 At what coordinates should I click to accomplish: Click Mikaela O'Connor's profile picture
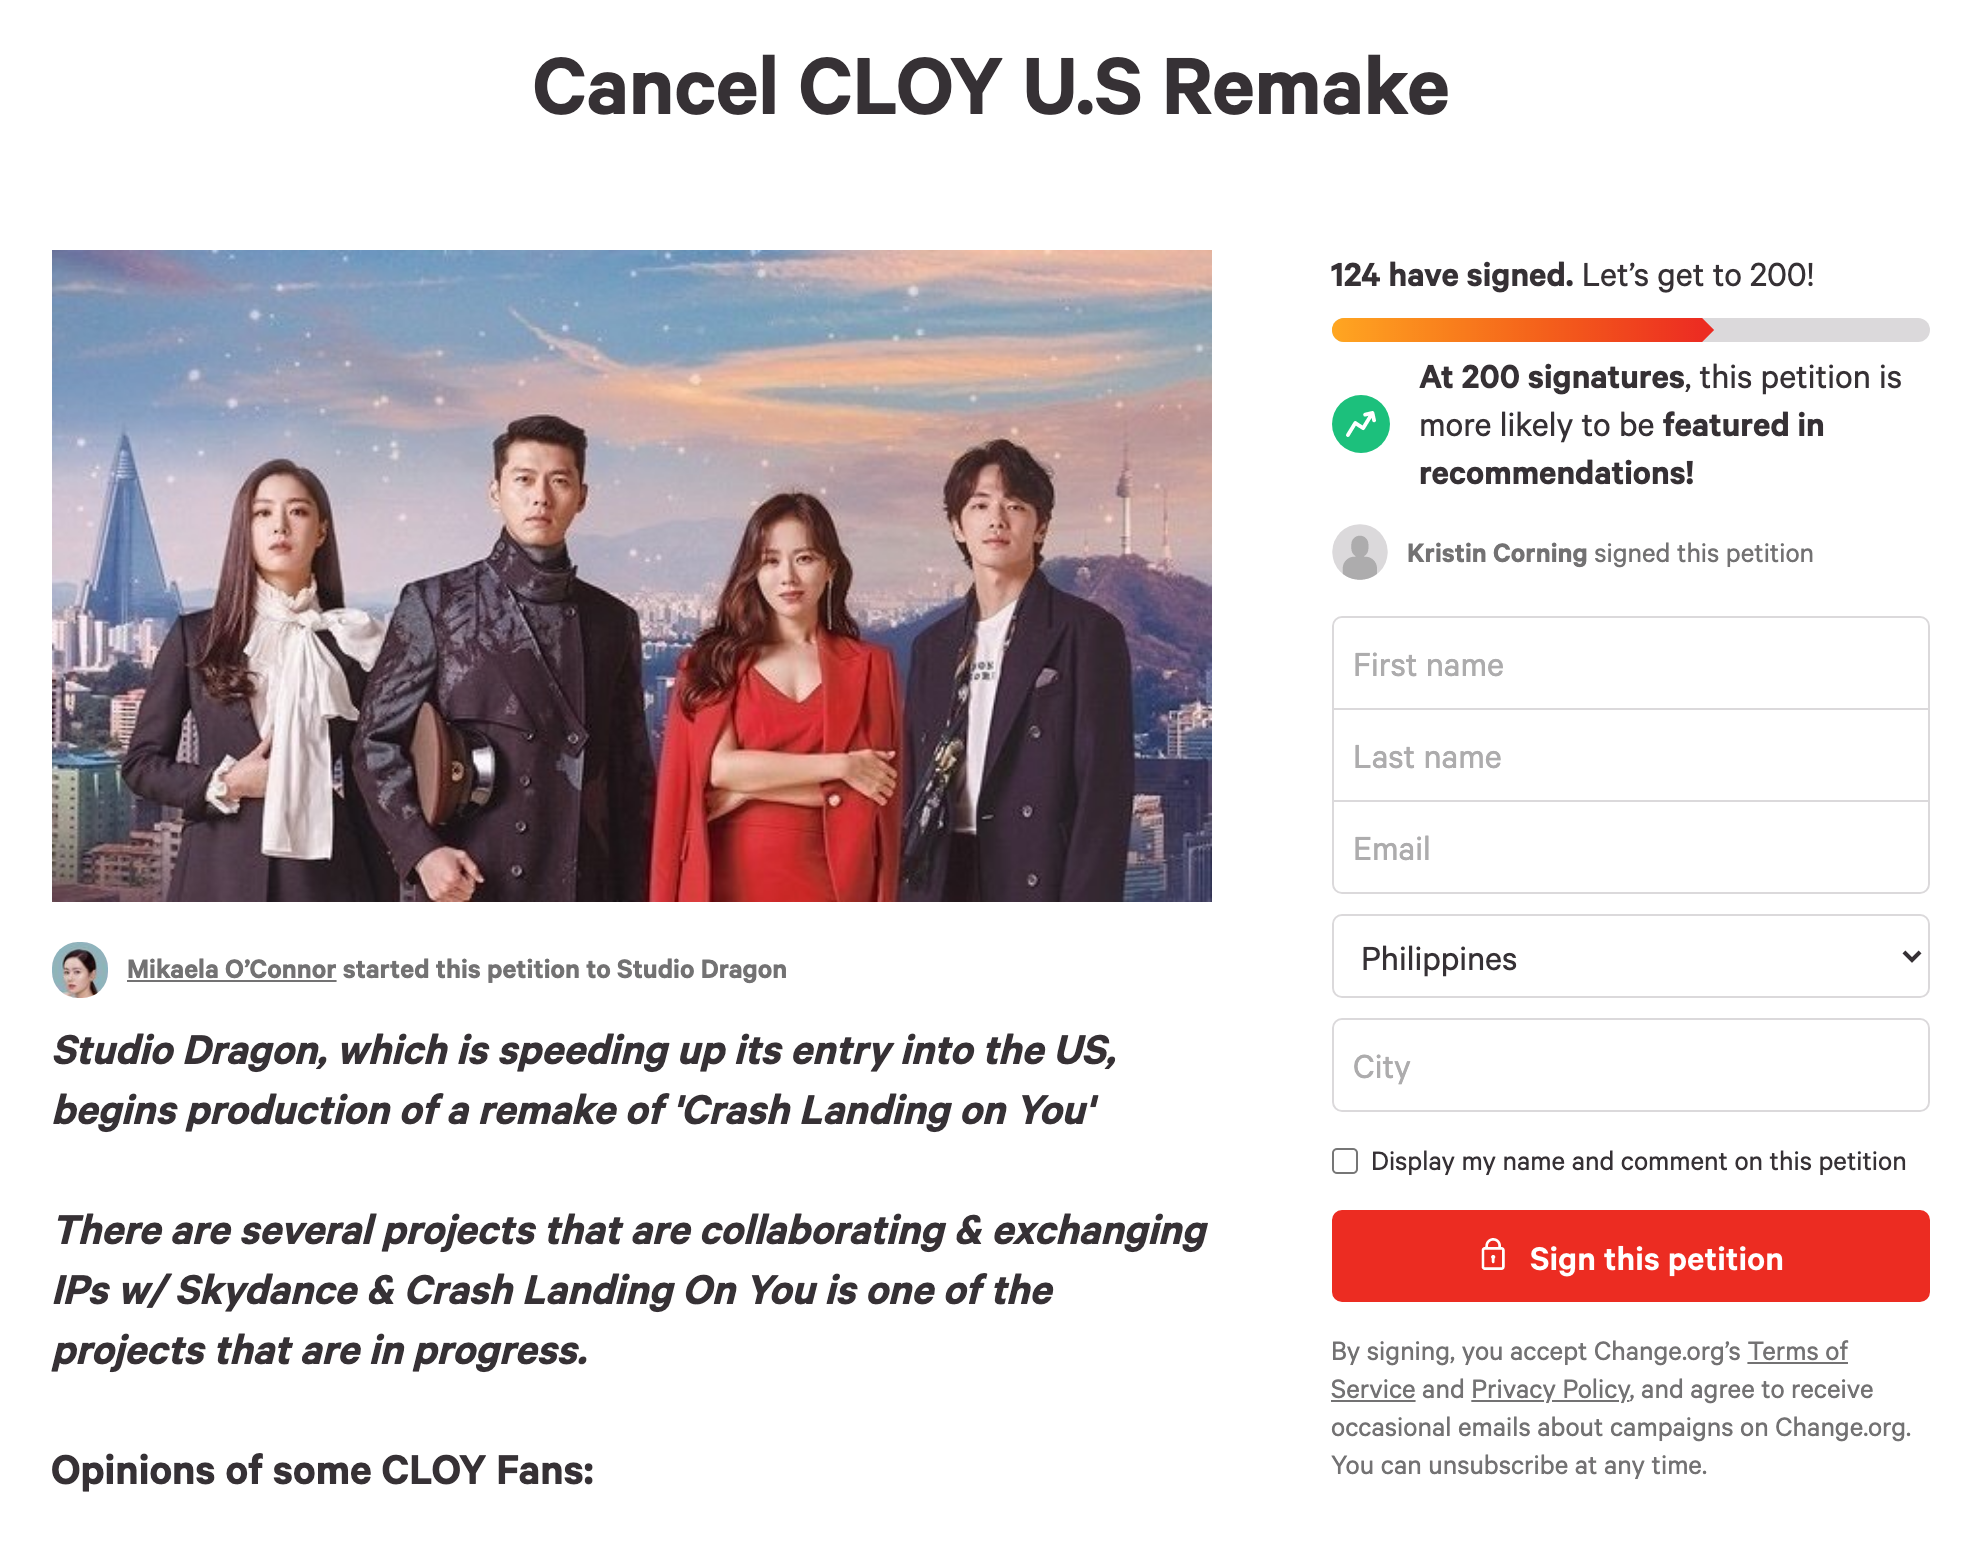point(80,969)
